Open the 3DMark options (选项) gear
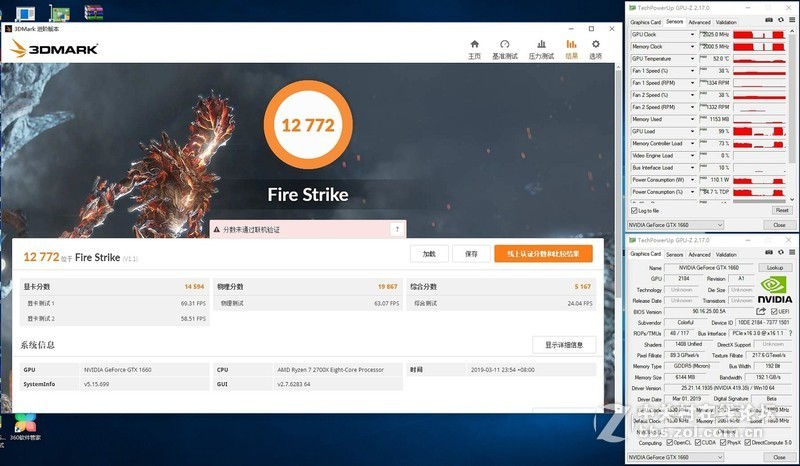This screenshot has width=800, height=466. tap(595, 50)
